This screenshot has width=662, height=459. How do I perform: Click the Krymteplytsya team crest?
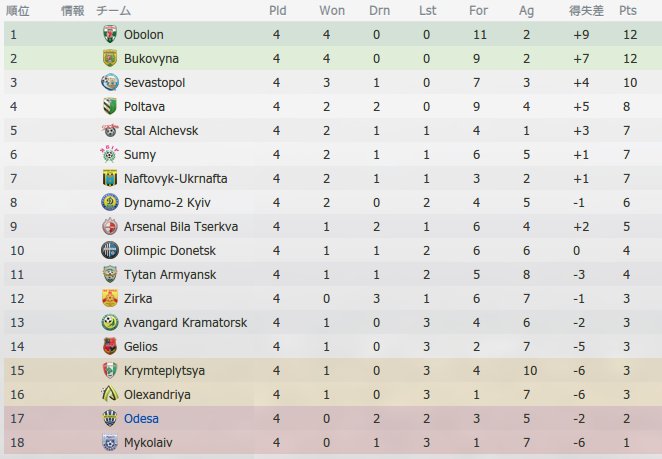tap(110, 370)
